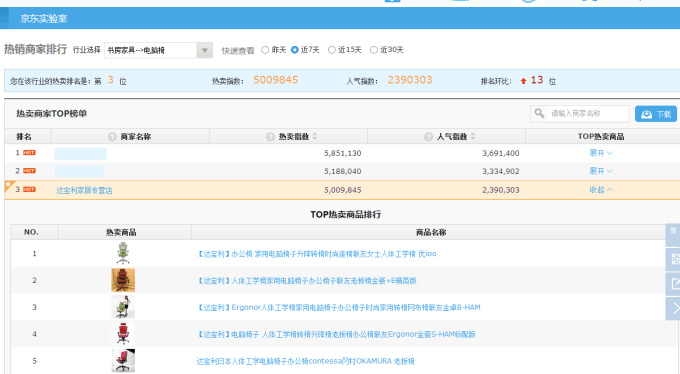
Task: Open the 行业选择 dropdown showing 书房家具-->电脑椅
Action: (x=158, y=50)
